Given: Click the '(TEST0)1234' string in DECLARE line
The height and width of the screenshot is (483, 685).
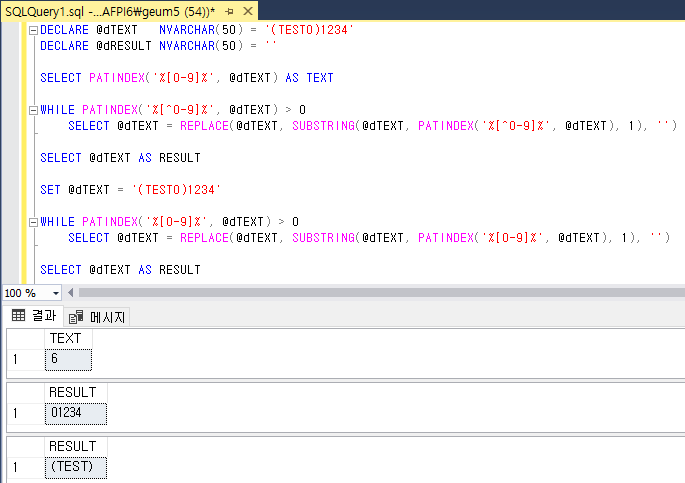Looking at the screenshot, I should pyautogui.click(x=309, y=30).
